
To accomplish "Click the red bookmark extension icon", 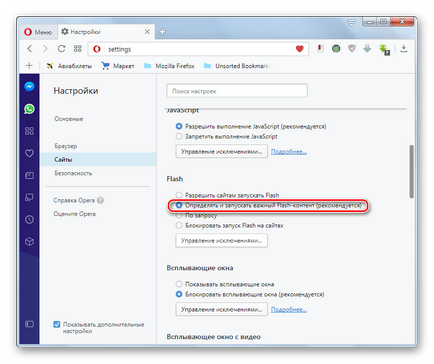I will tap(320, 49).
